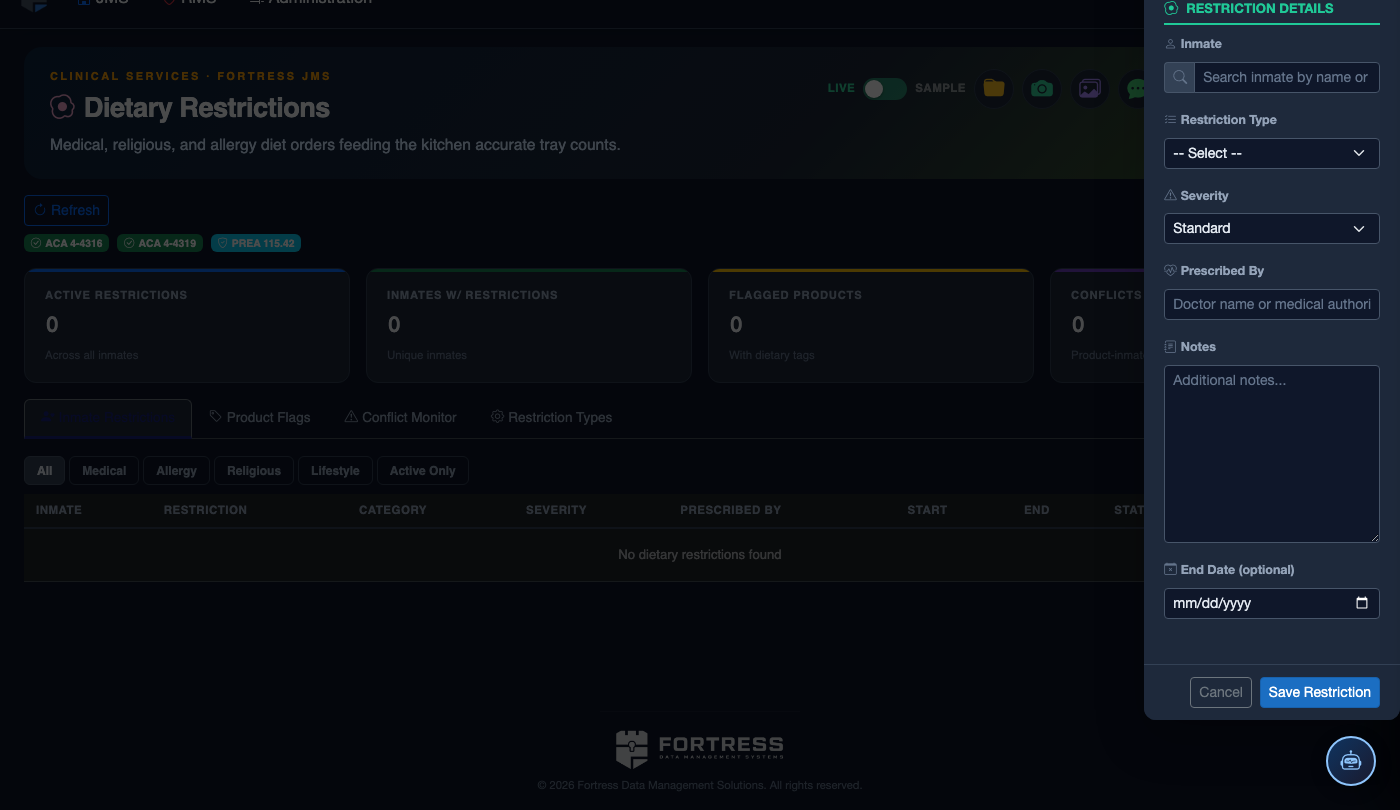Click the yellow folder icon in header
1400x810 pixels.
tap(993, 88)
